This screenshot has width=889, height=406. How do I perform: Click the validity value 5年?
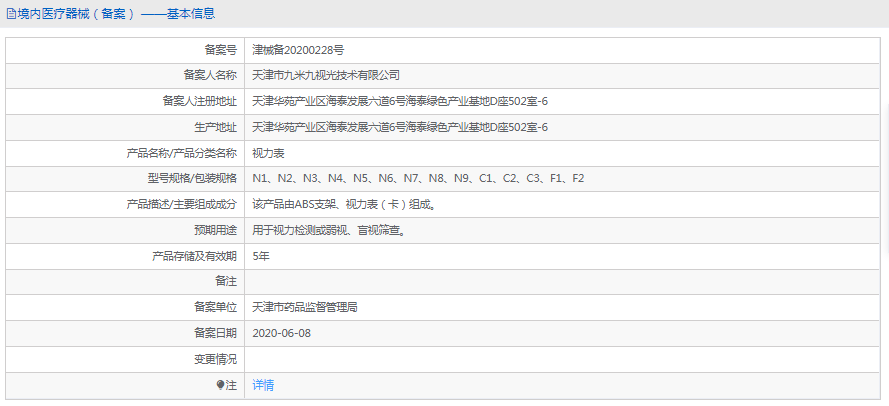point(261,256)
